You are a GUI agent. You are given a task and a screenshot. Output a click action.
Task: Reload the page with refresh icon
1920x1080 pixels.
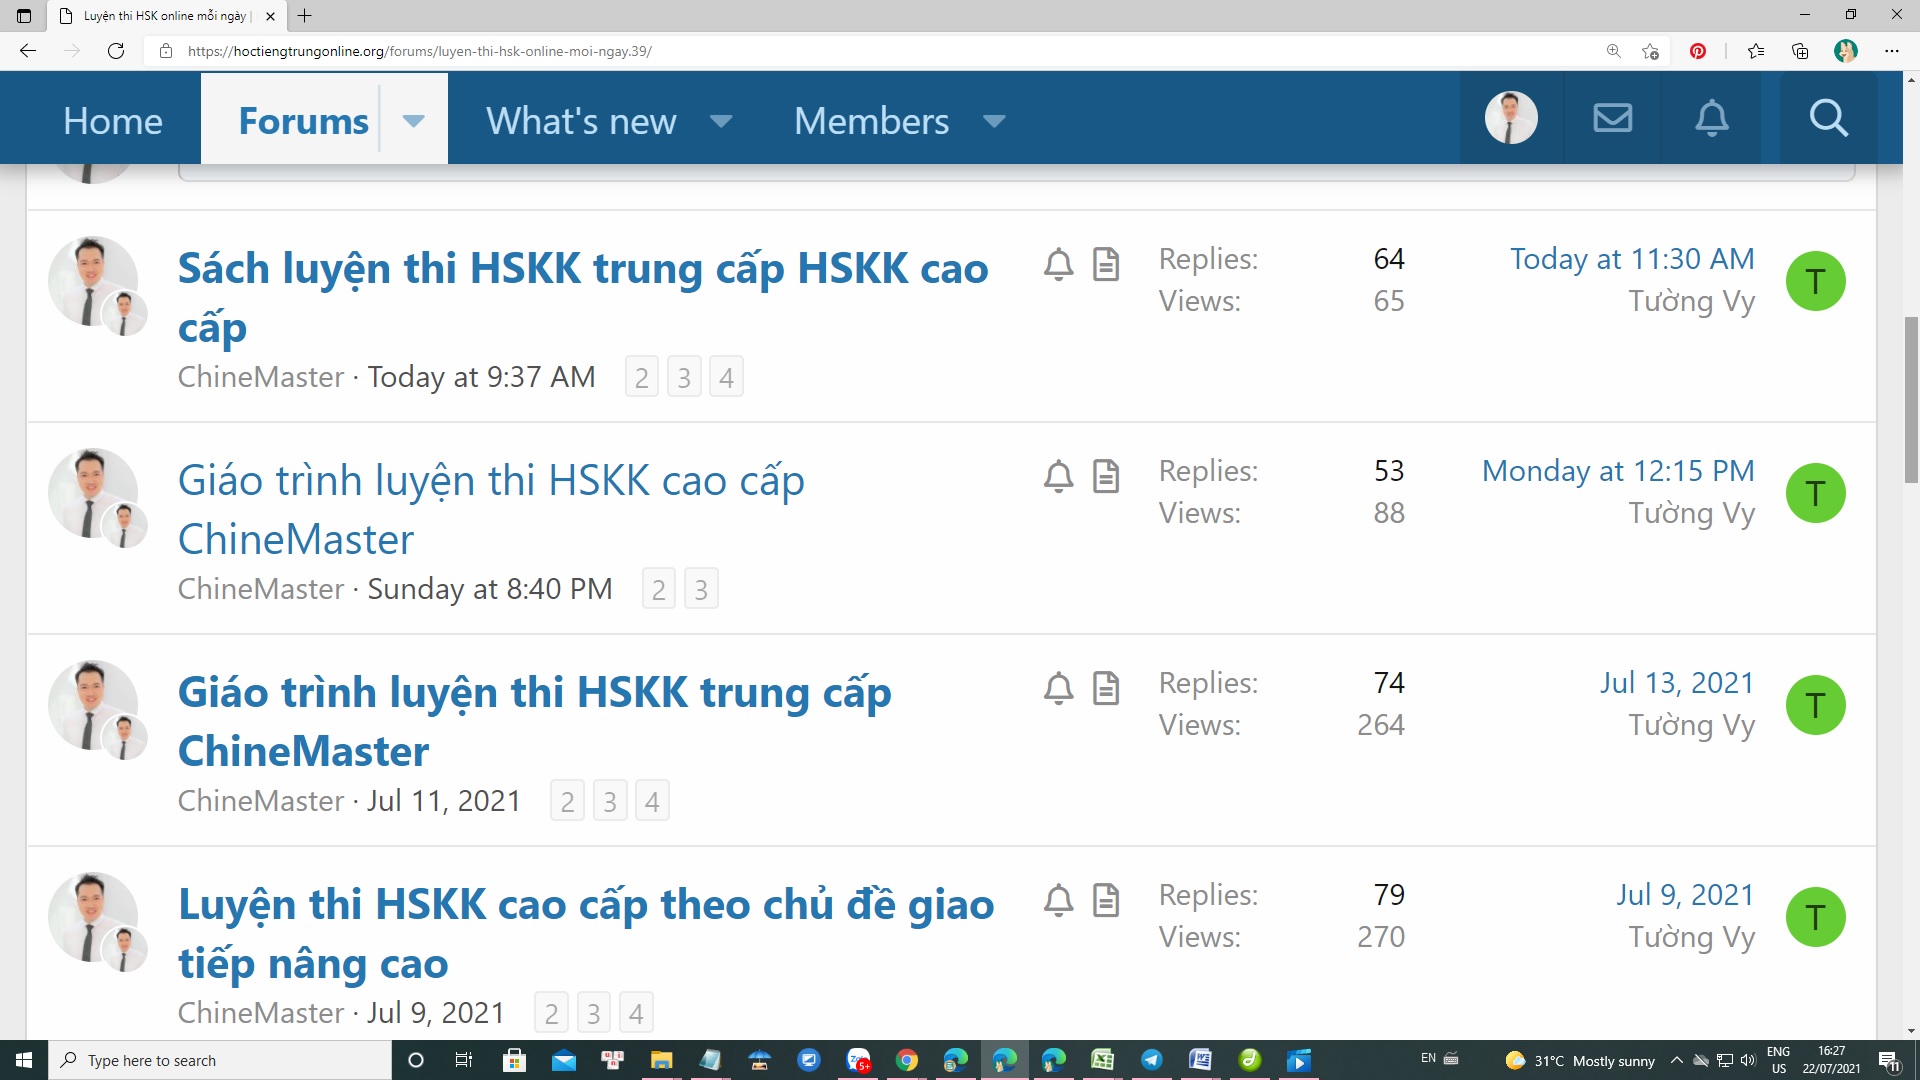116,51
